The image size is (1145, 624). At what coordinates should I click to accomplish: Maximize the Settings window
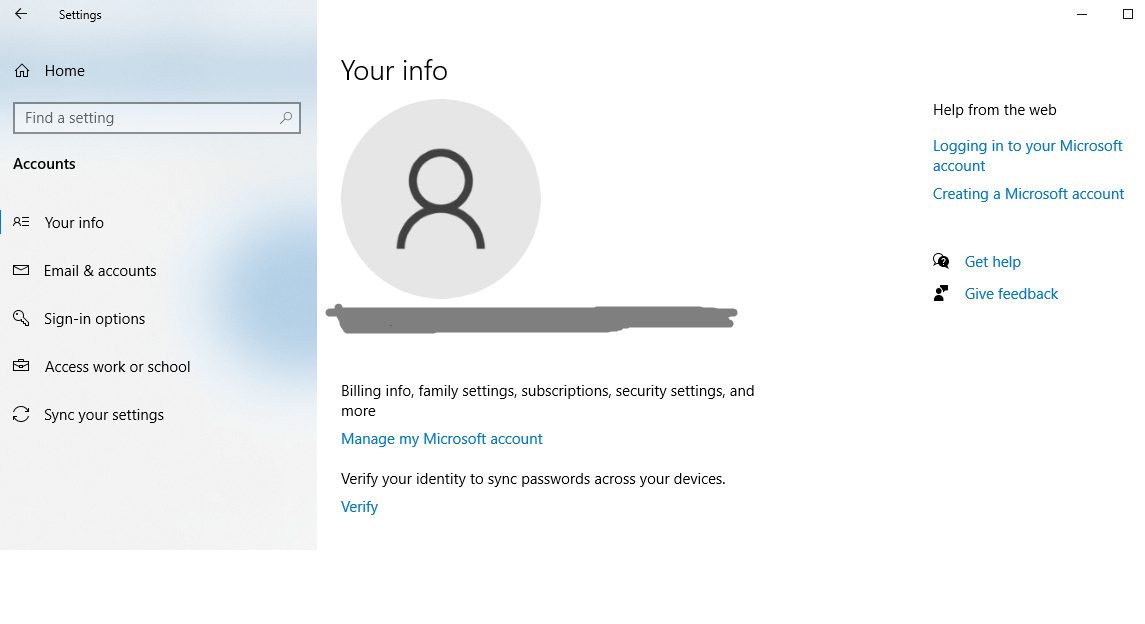point(1127,14)
